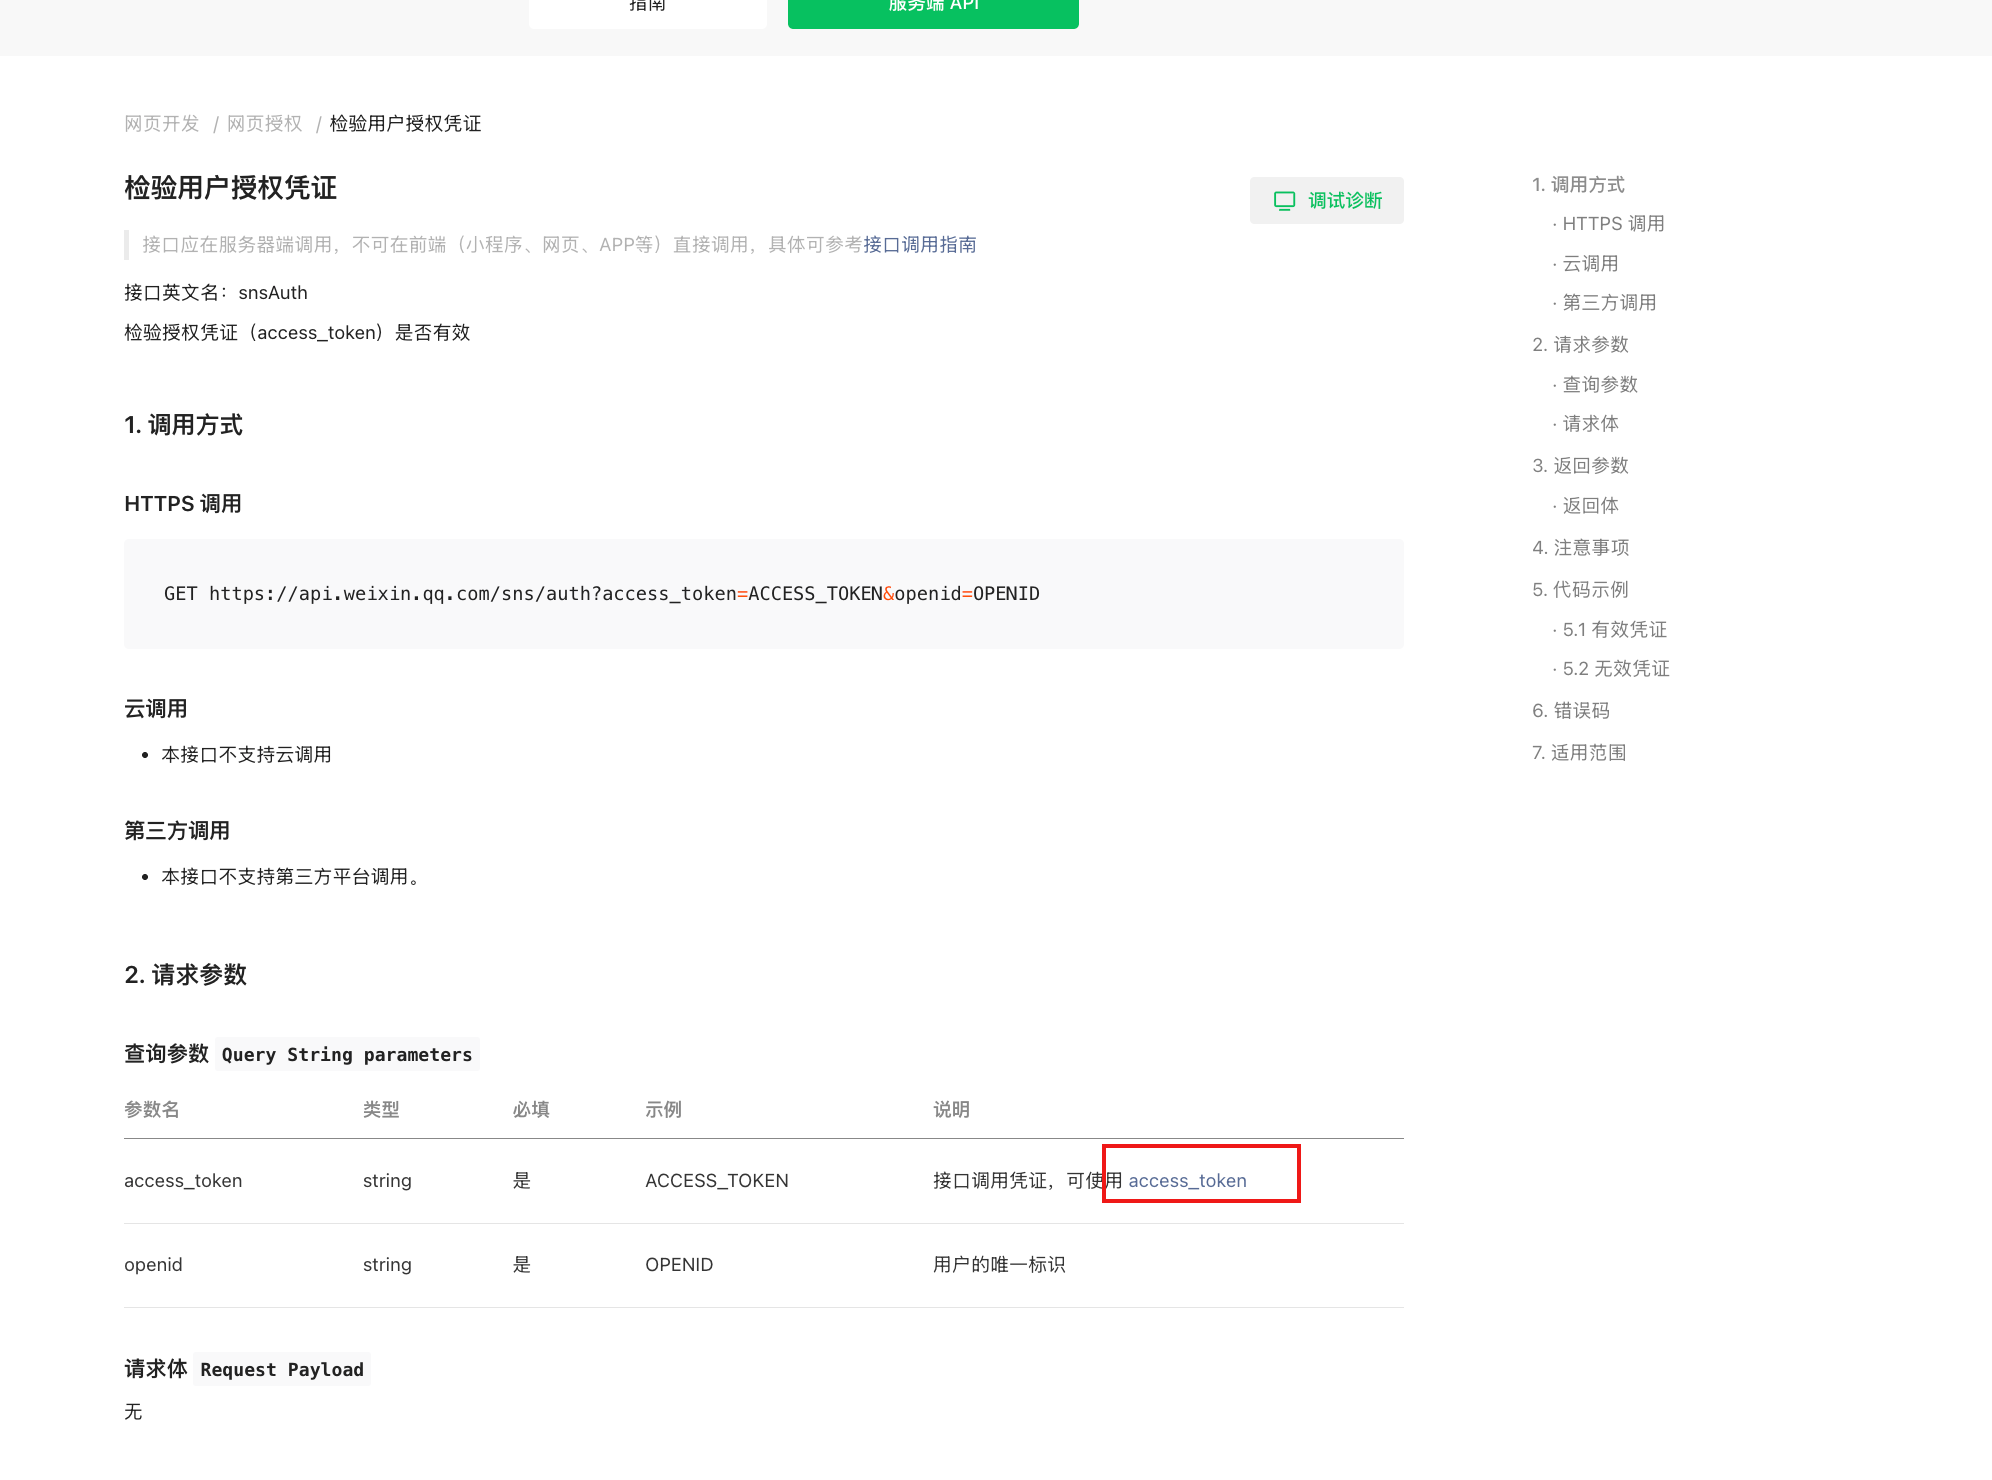
Task: Go to 网页开发 breadcrumb
Action: pos(161,124)
